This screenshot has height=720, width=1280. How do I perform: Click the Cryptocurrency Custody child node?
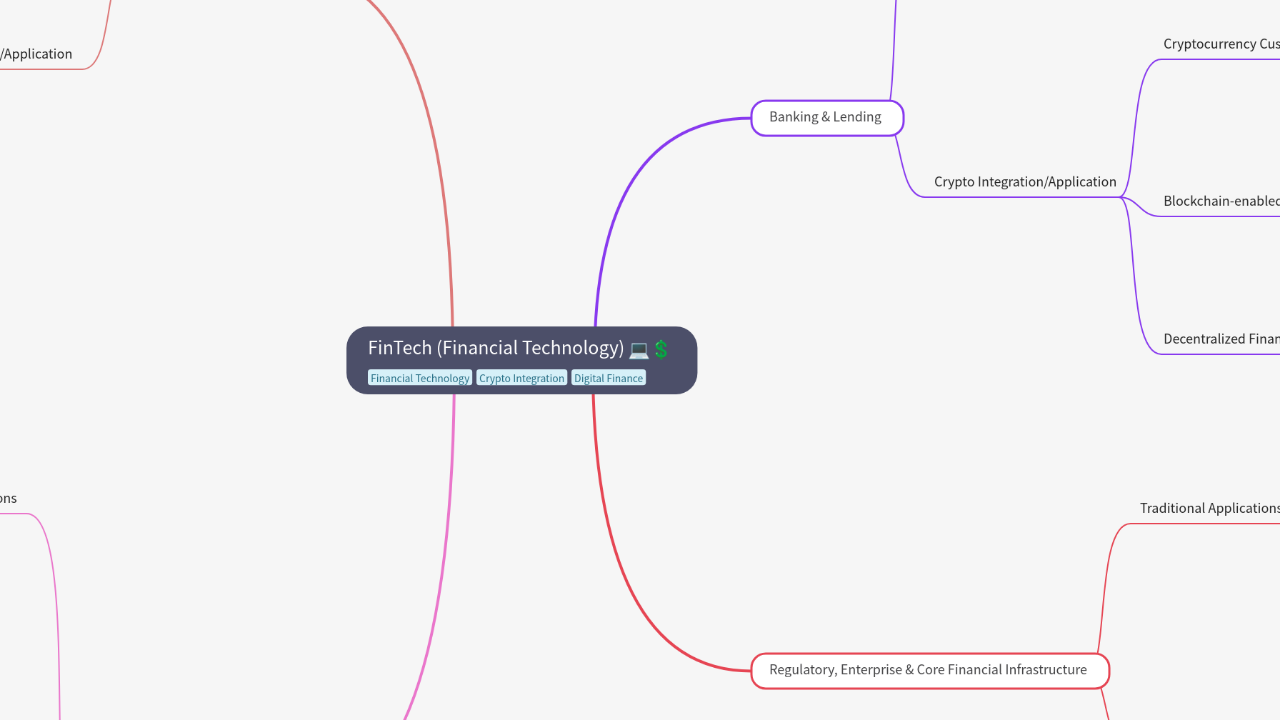click(1221, 44)
